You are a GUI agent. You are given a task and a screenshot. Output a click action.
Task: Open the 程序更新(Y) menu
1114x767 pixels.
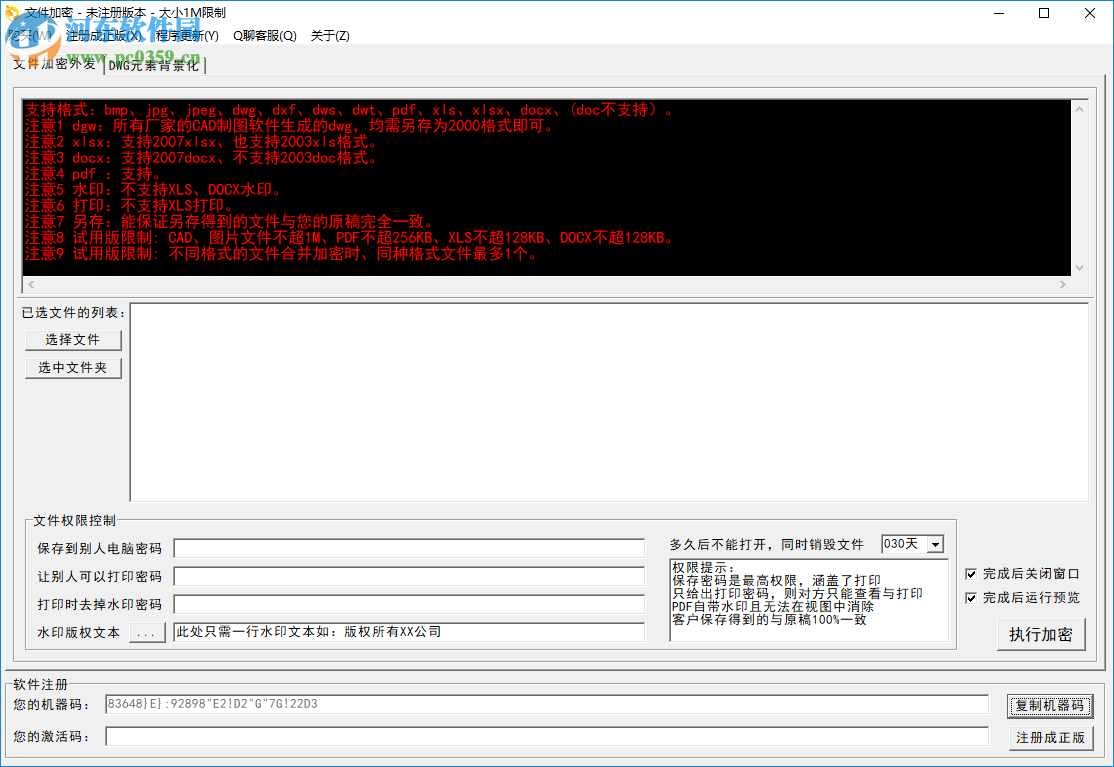click(x=187, y=36)
